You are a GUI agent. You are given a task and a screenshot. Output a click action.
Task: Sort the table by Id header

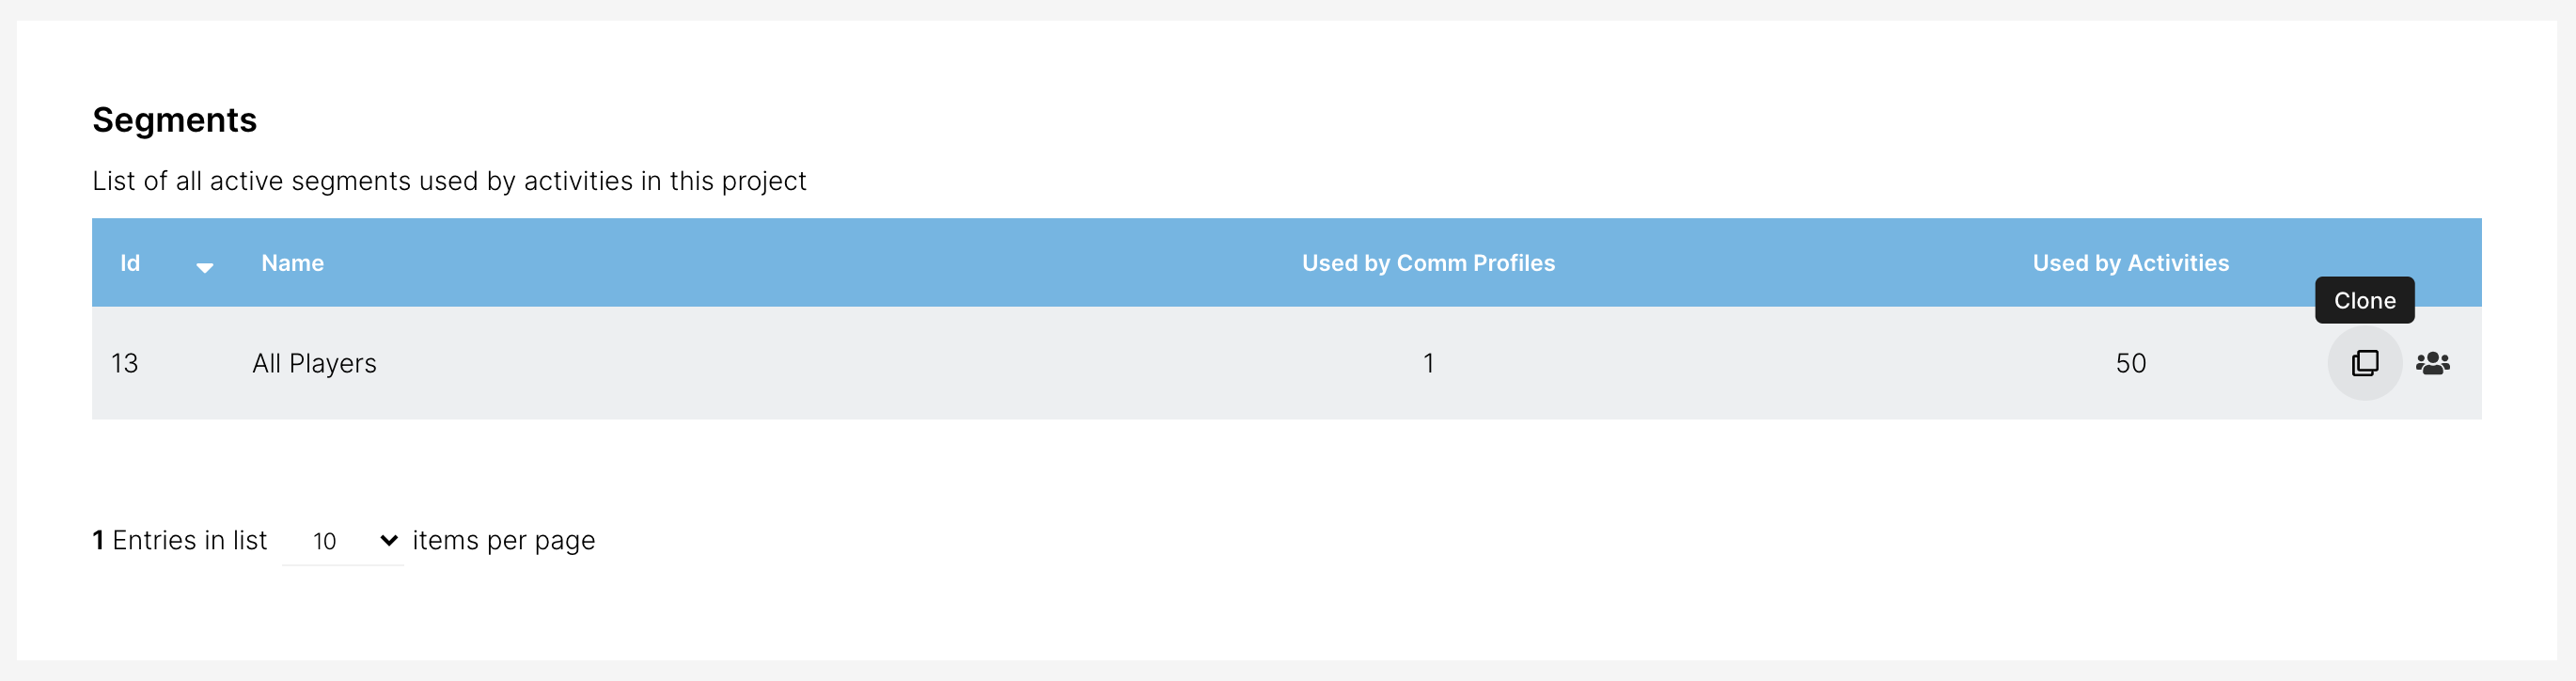130,263
